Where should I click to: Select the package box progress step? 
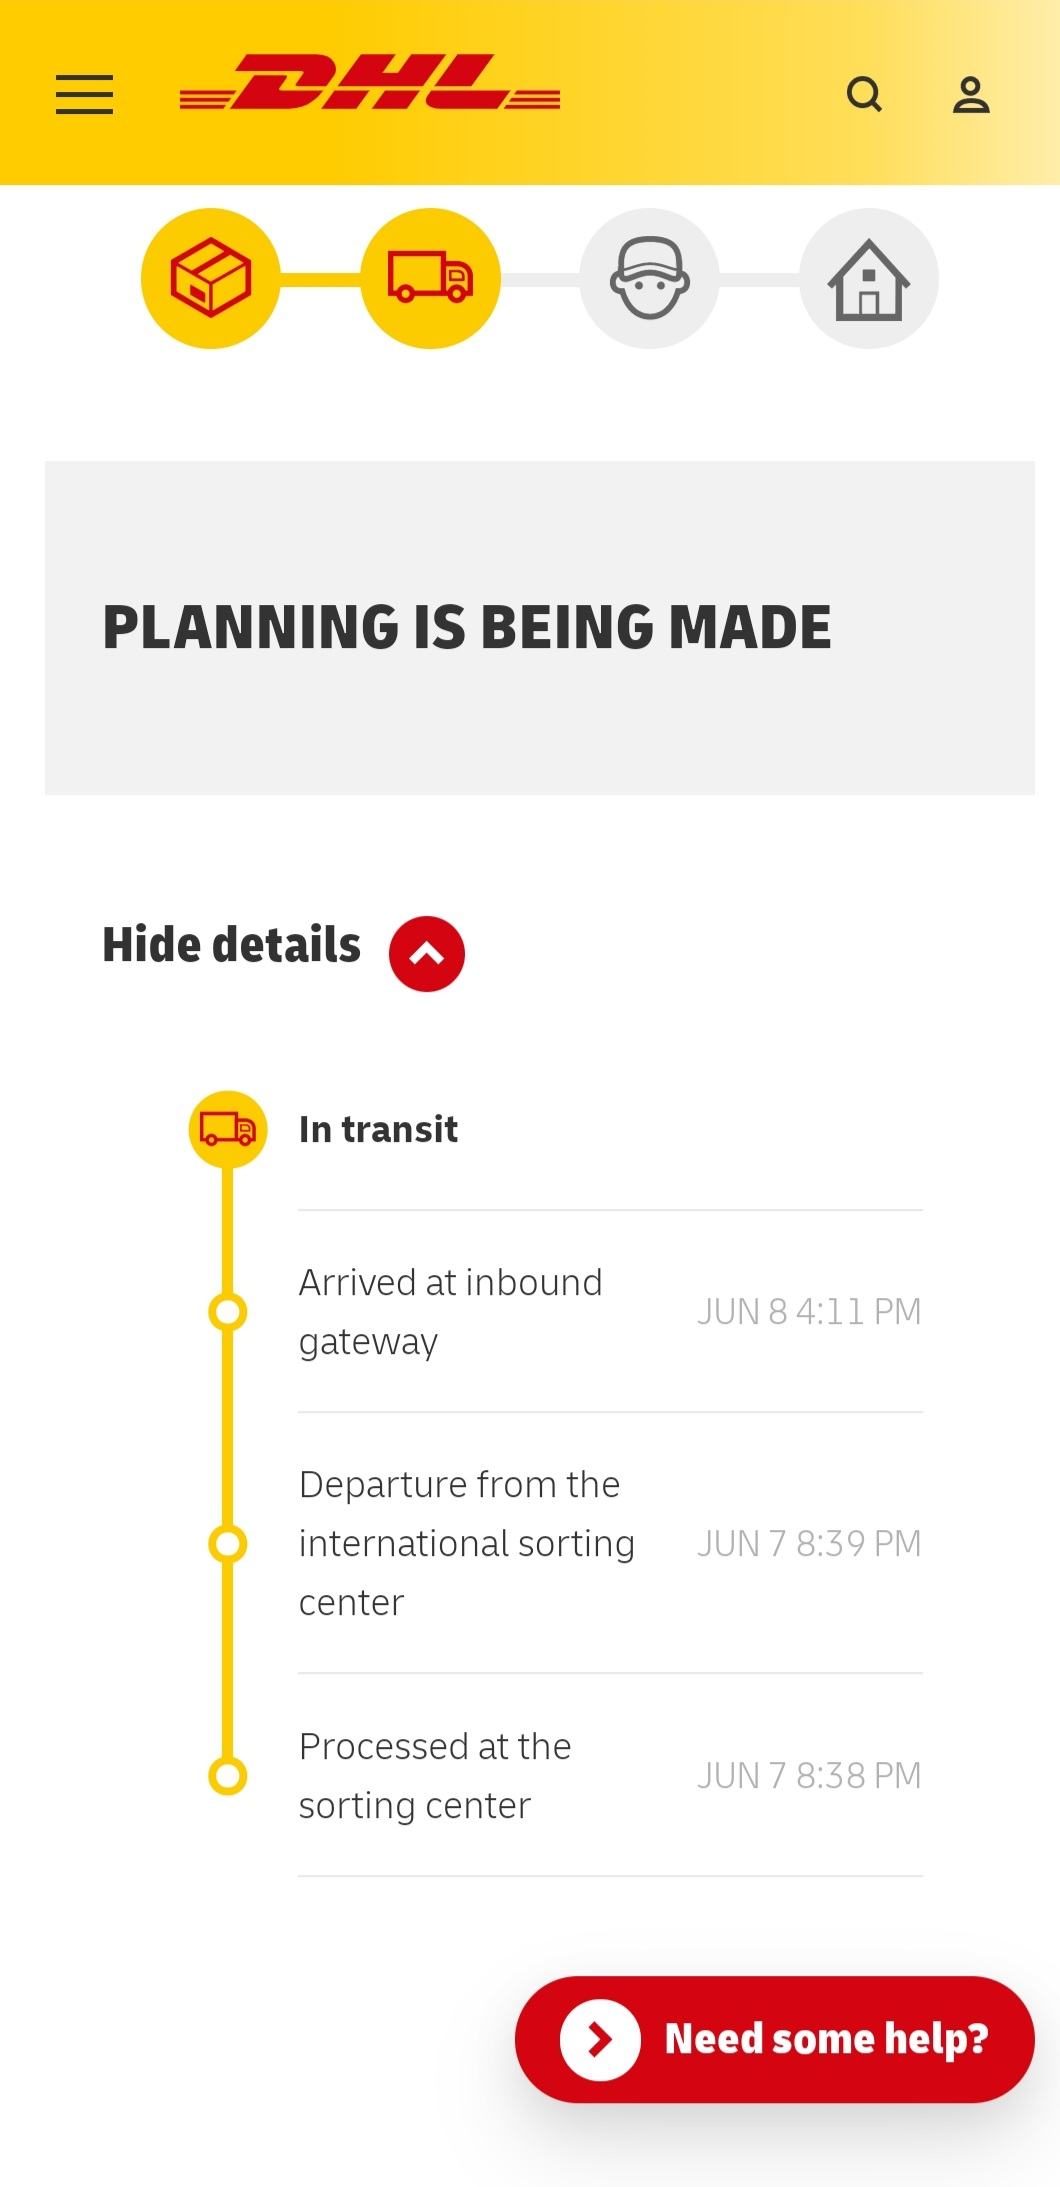(210, 278)
